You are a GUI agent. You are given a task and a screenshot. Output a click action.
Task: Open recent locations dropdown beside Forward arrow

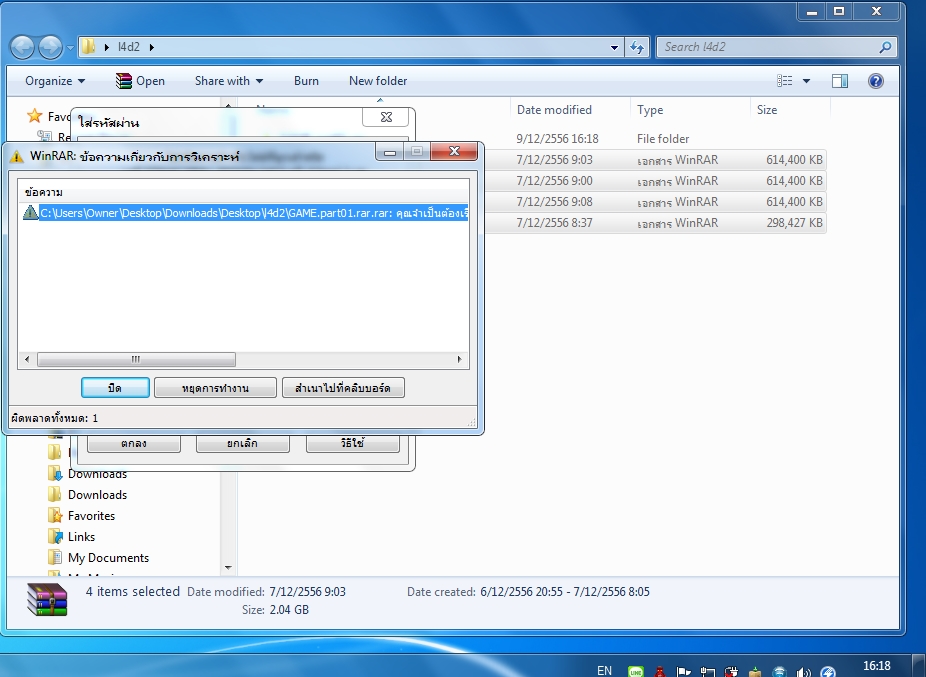tap(70, 47)
